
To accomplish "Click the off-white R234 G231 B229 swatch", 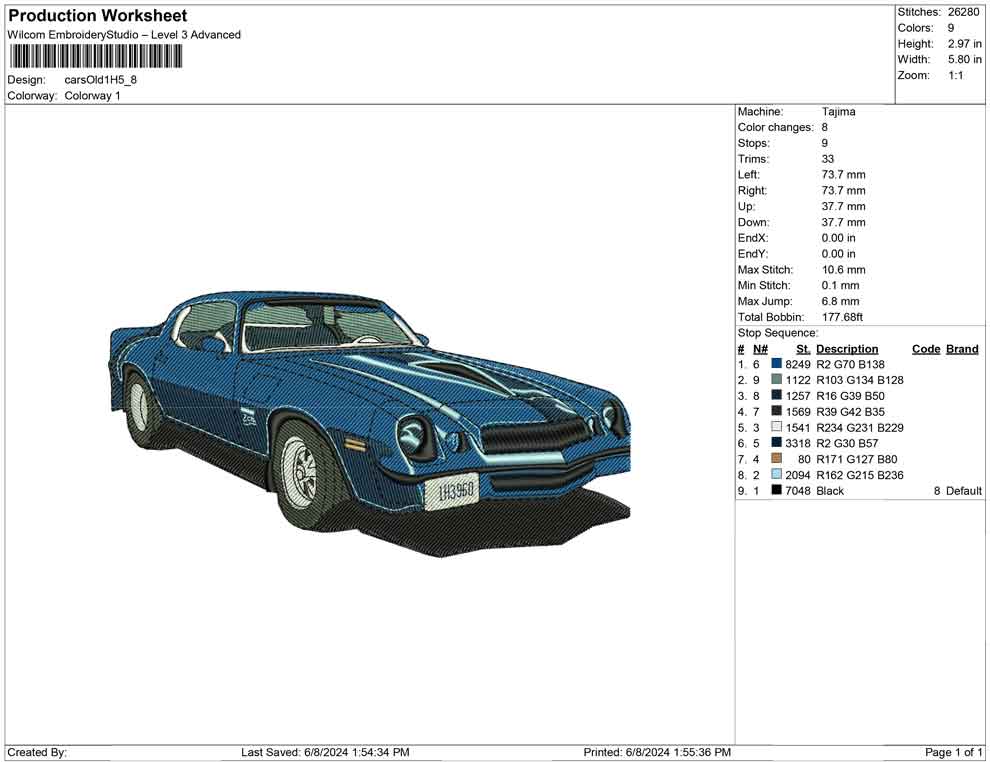I will [x=776, y=427].
